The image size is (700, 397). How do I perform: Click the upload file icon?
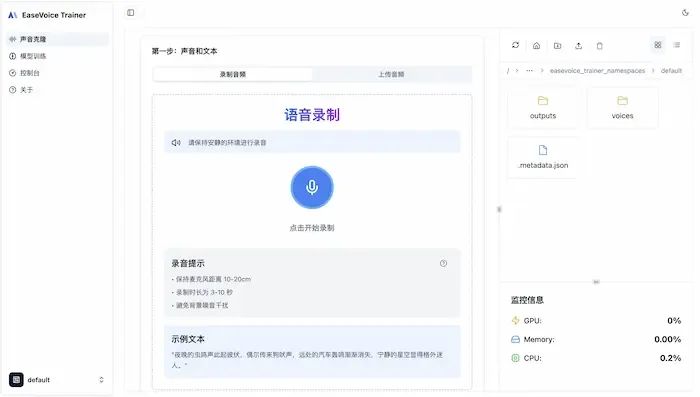(578, 46)
